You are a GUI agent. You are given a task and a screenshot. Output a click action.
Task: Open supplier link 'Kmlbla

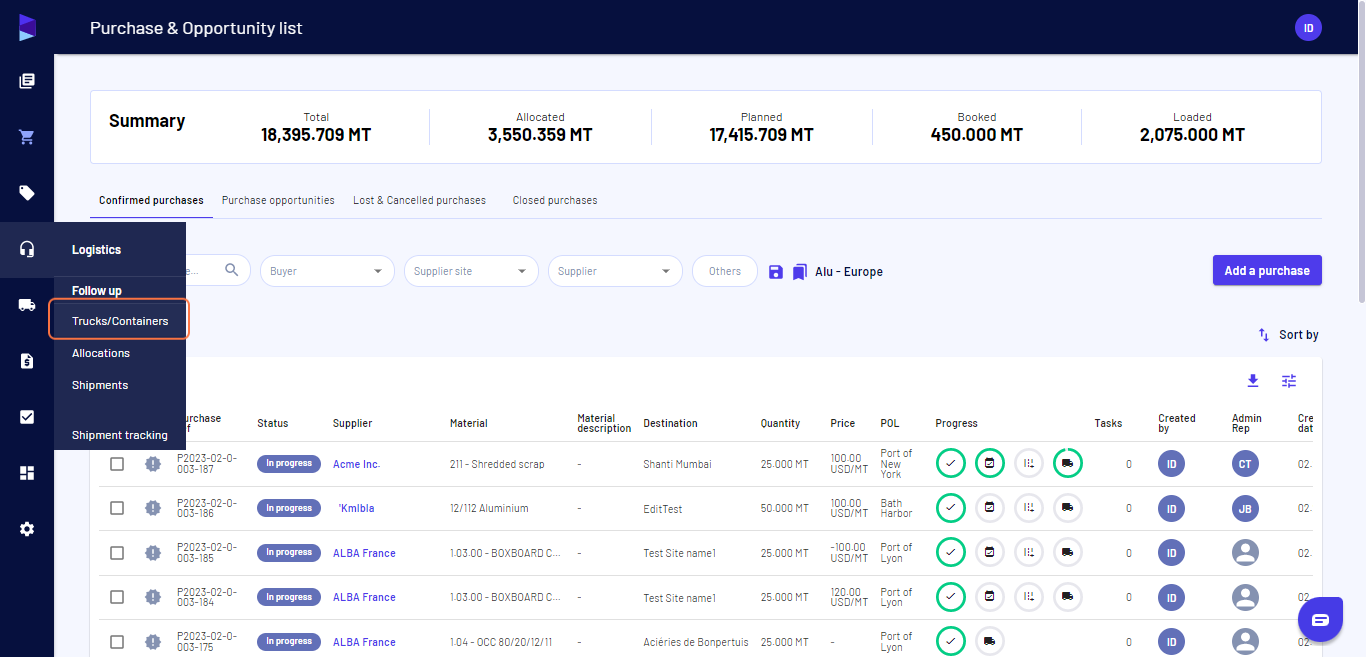pyautogui.click(x=356, y=508)
